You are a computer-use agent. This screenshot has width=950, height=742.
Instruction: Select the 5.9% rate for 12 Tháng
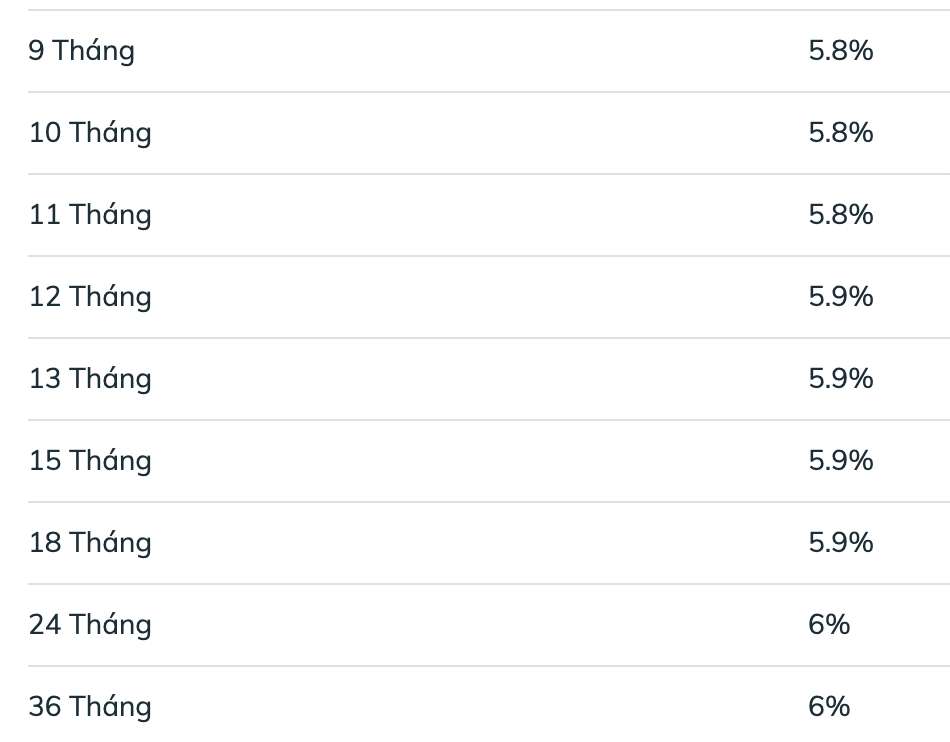pyautogui.click(x=840, y=297)
